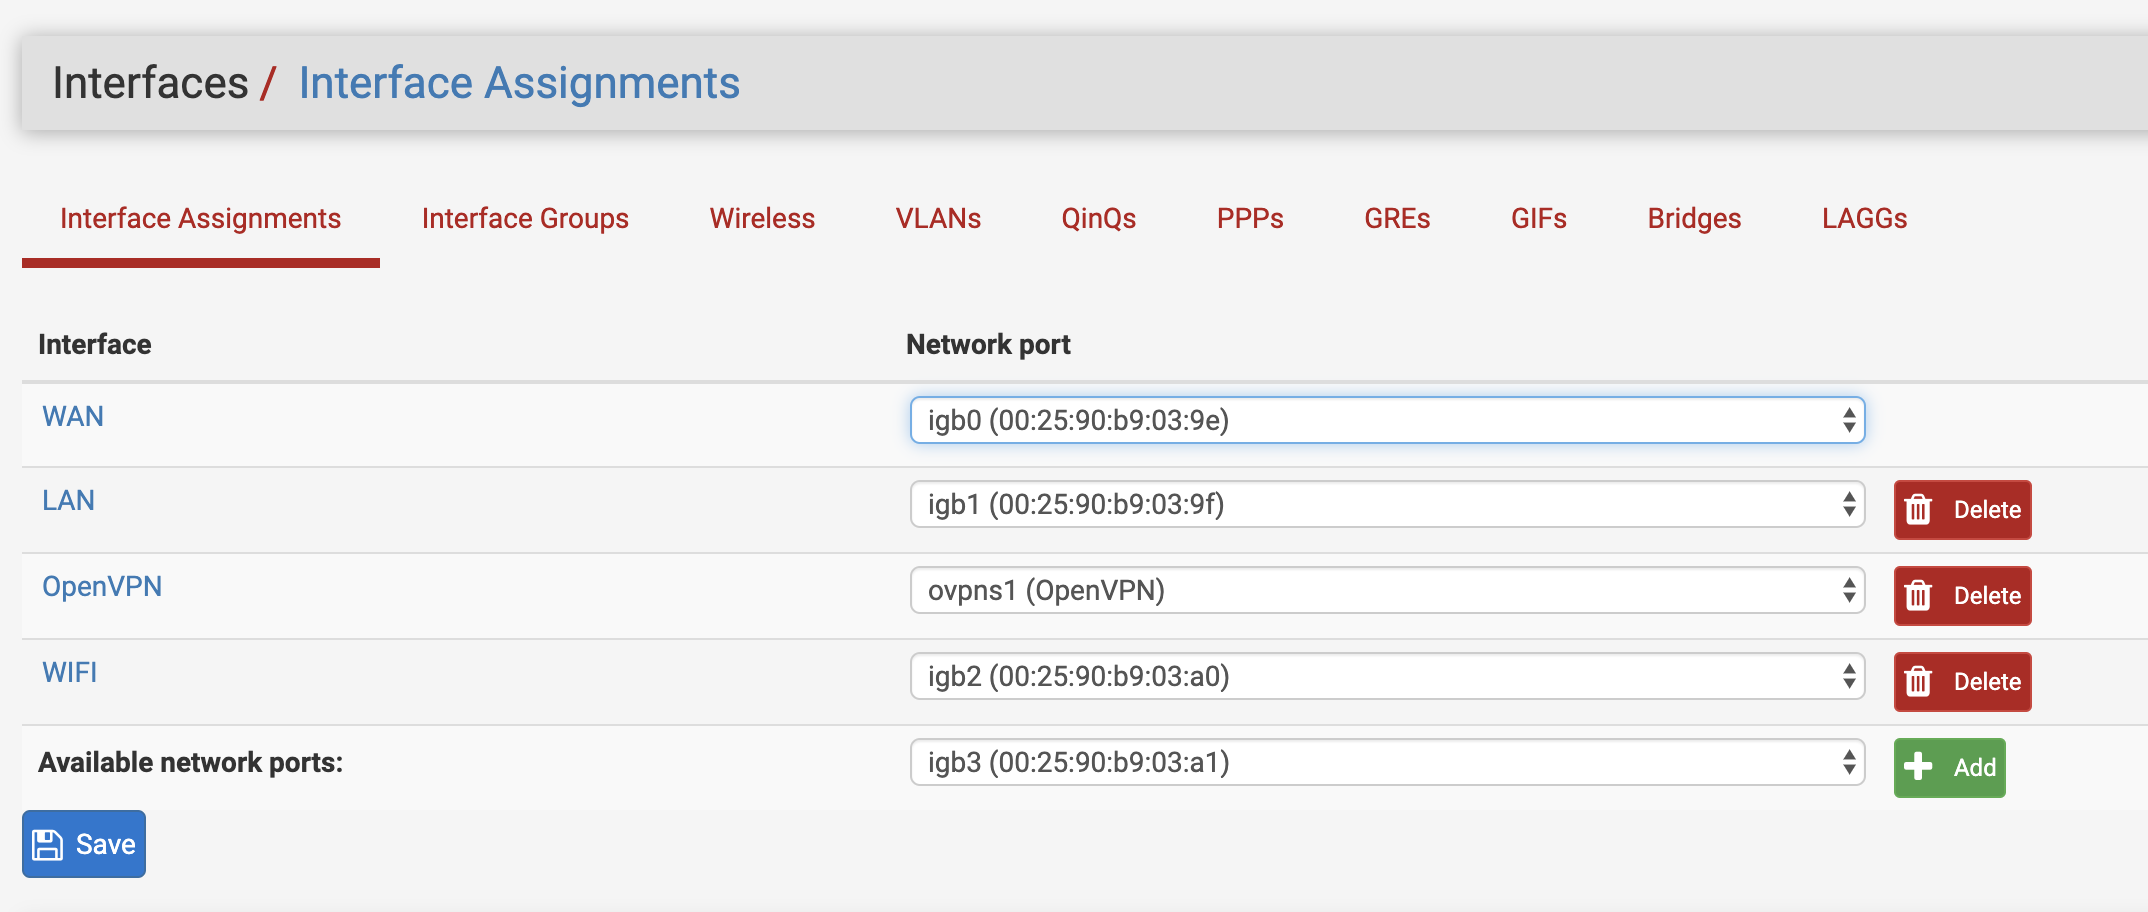Go to the Wireless tab
This screenshot has width=2148, height=912.
click(x=762, y=219)
